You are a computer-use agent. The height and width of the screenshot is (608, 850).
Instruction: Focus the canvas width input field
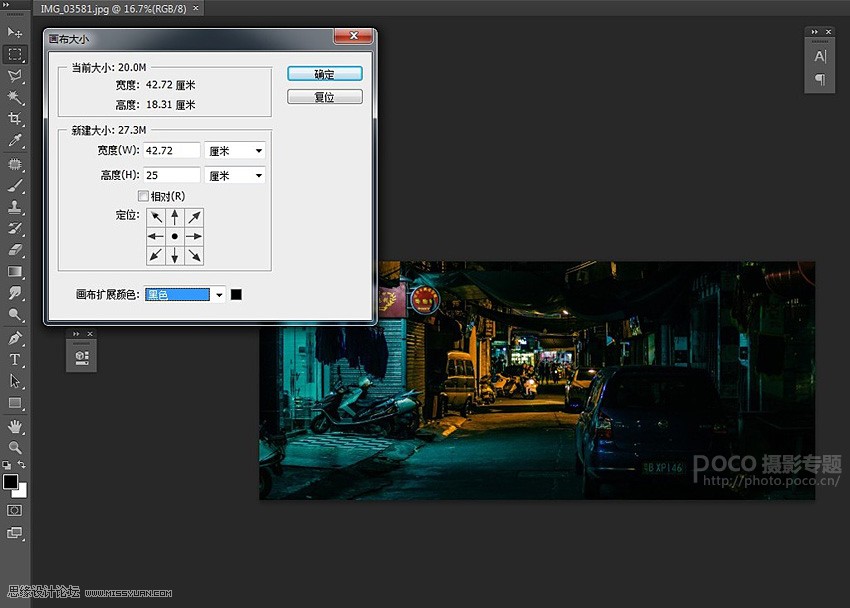[x=172, y=151]
